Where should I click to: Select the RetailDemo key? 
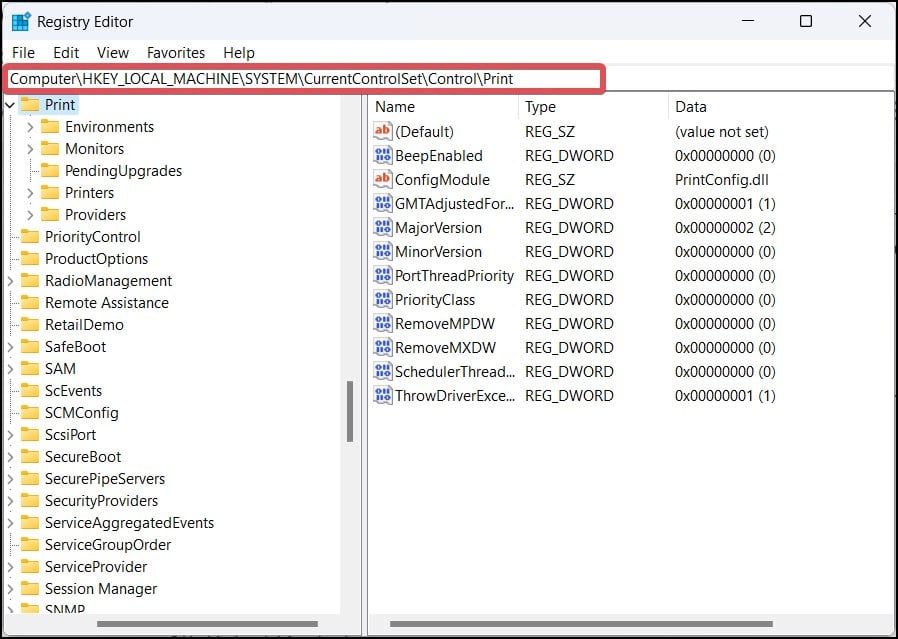pos(84,325)
